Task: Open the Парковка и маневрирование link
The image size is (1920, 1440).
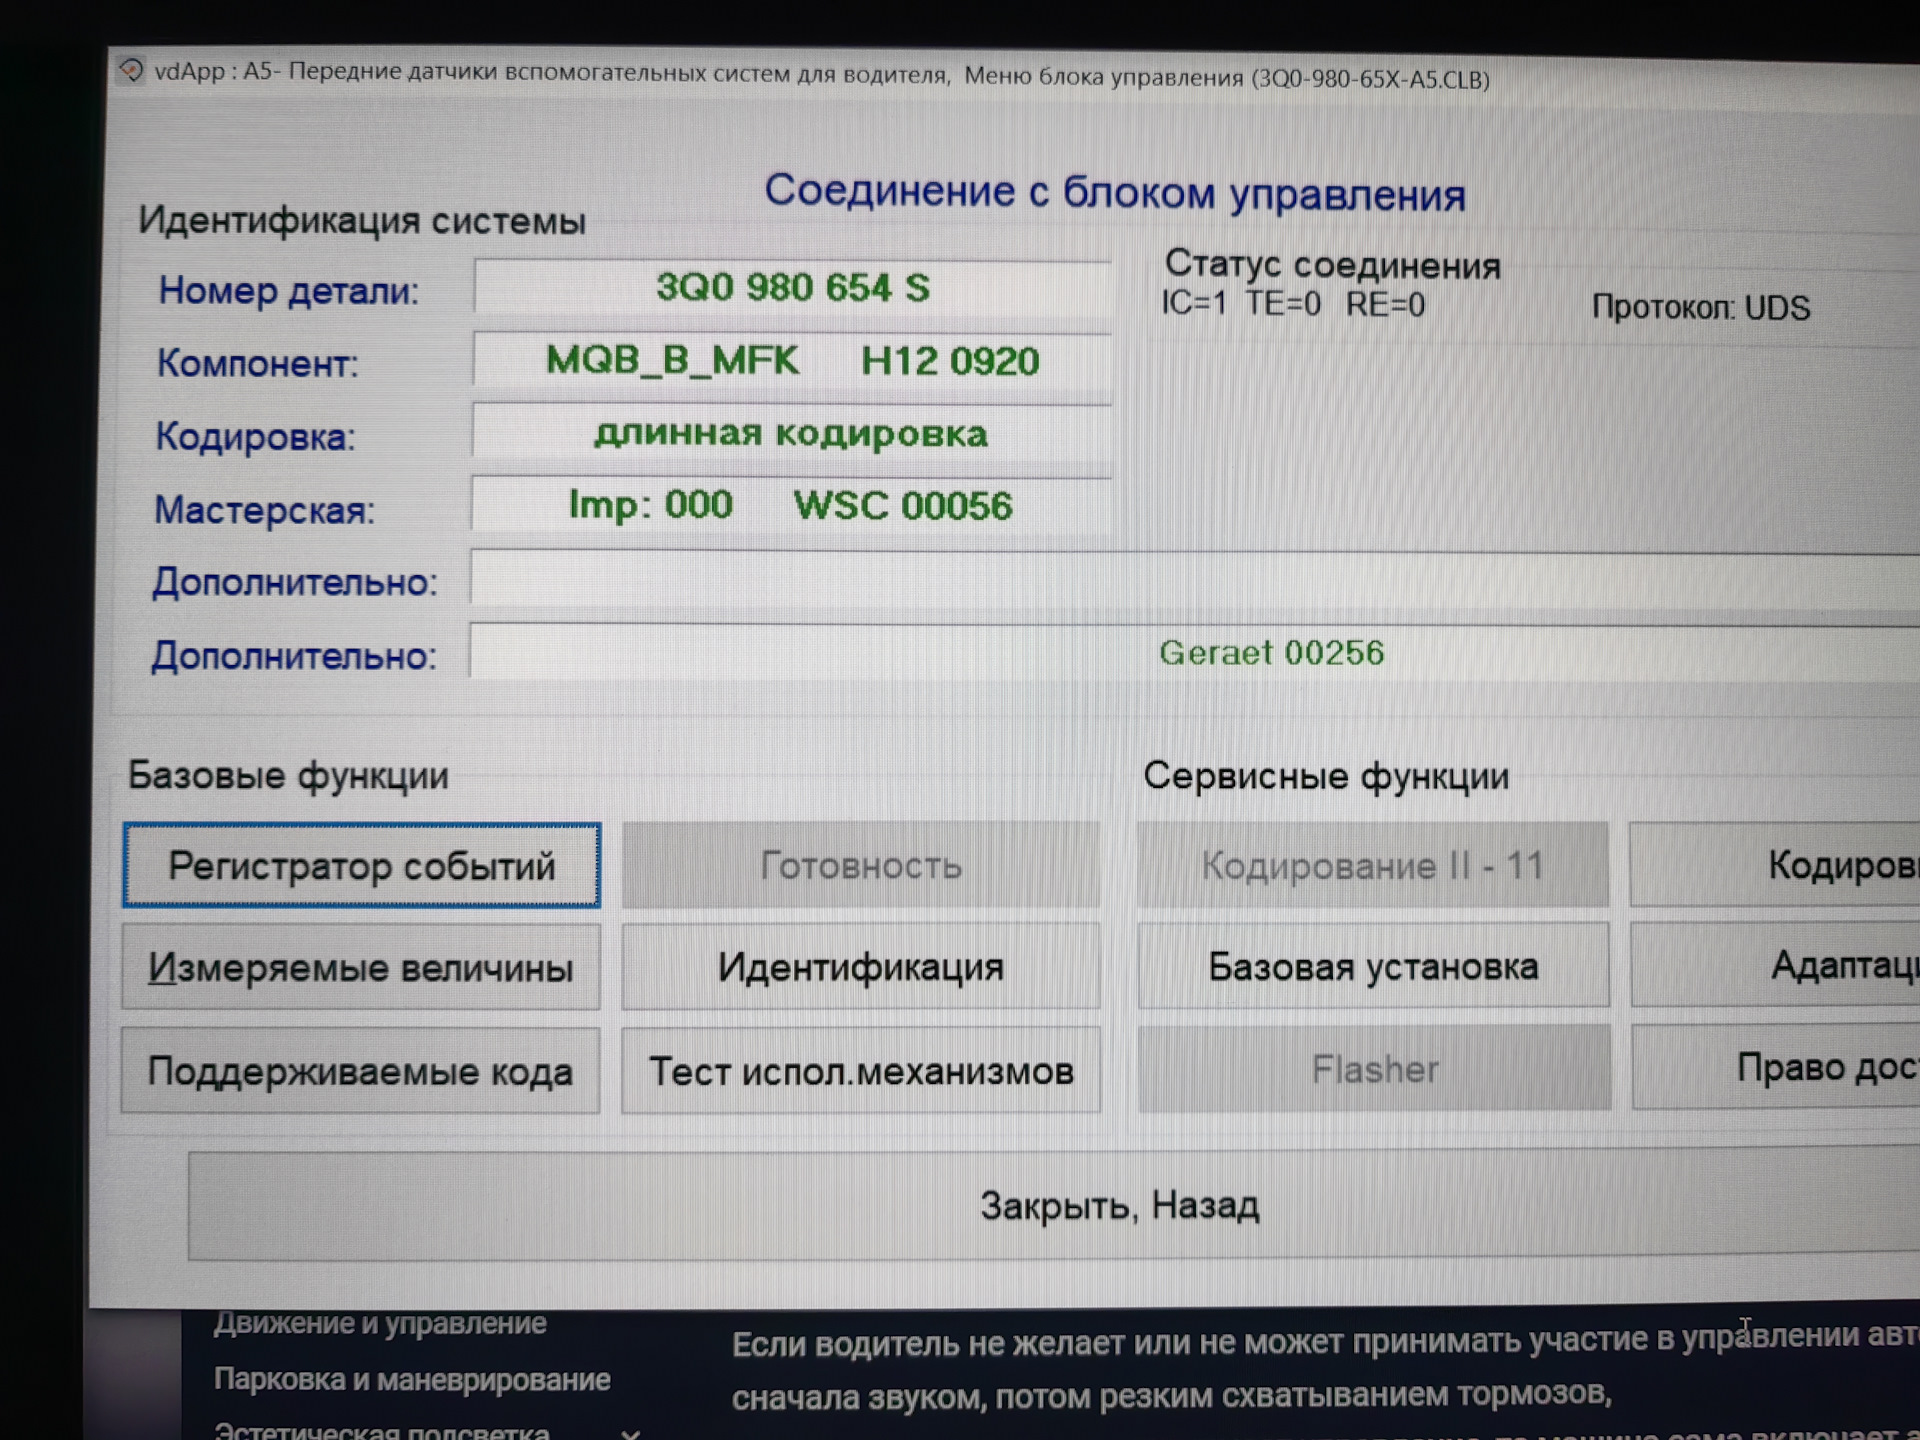Action: pos(412,1380)
